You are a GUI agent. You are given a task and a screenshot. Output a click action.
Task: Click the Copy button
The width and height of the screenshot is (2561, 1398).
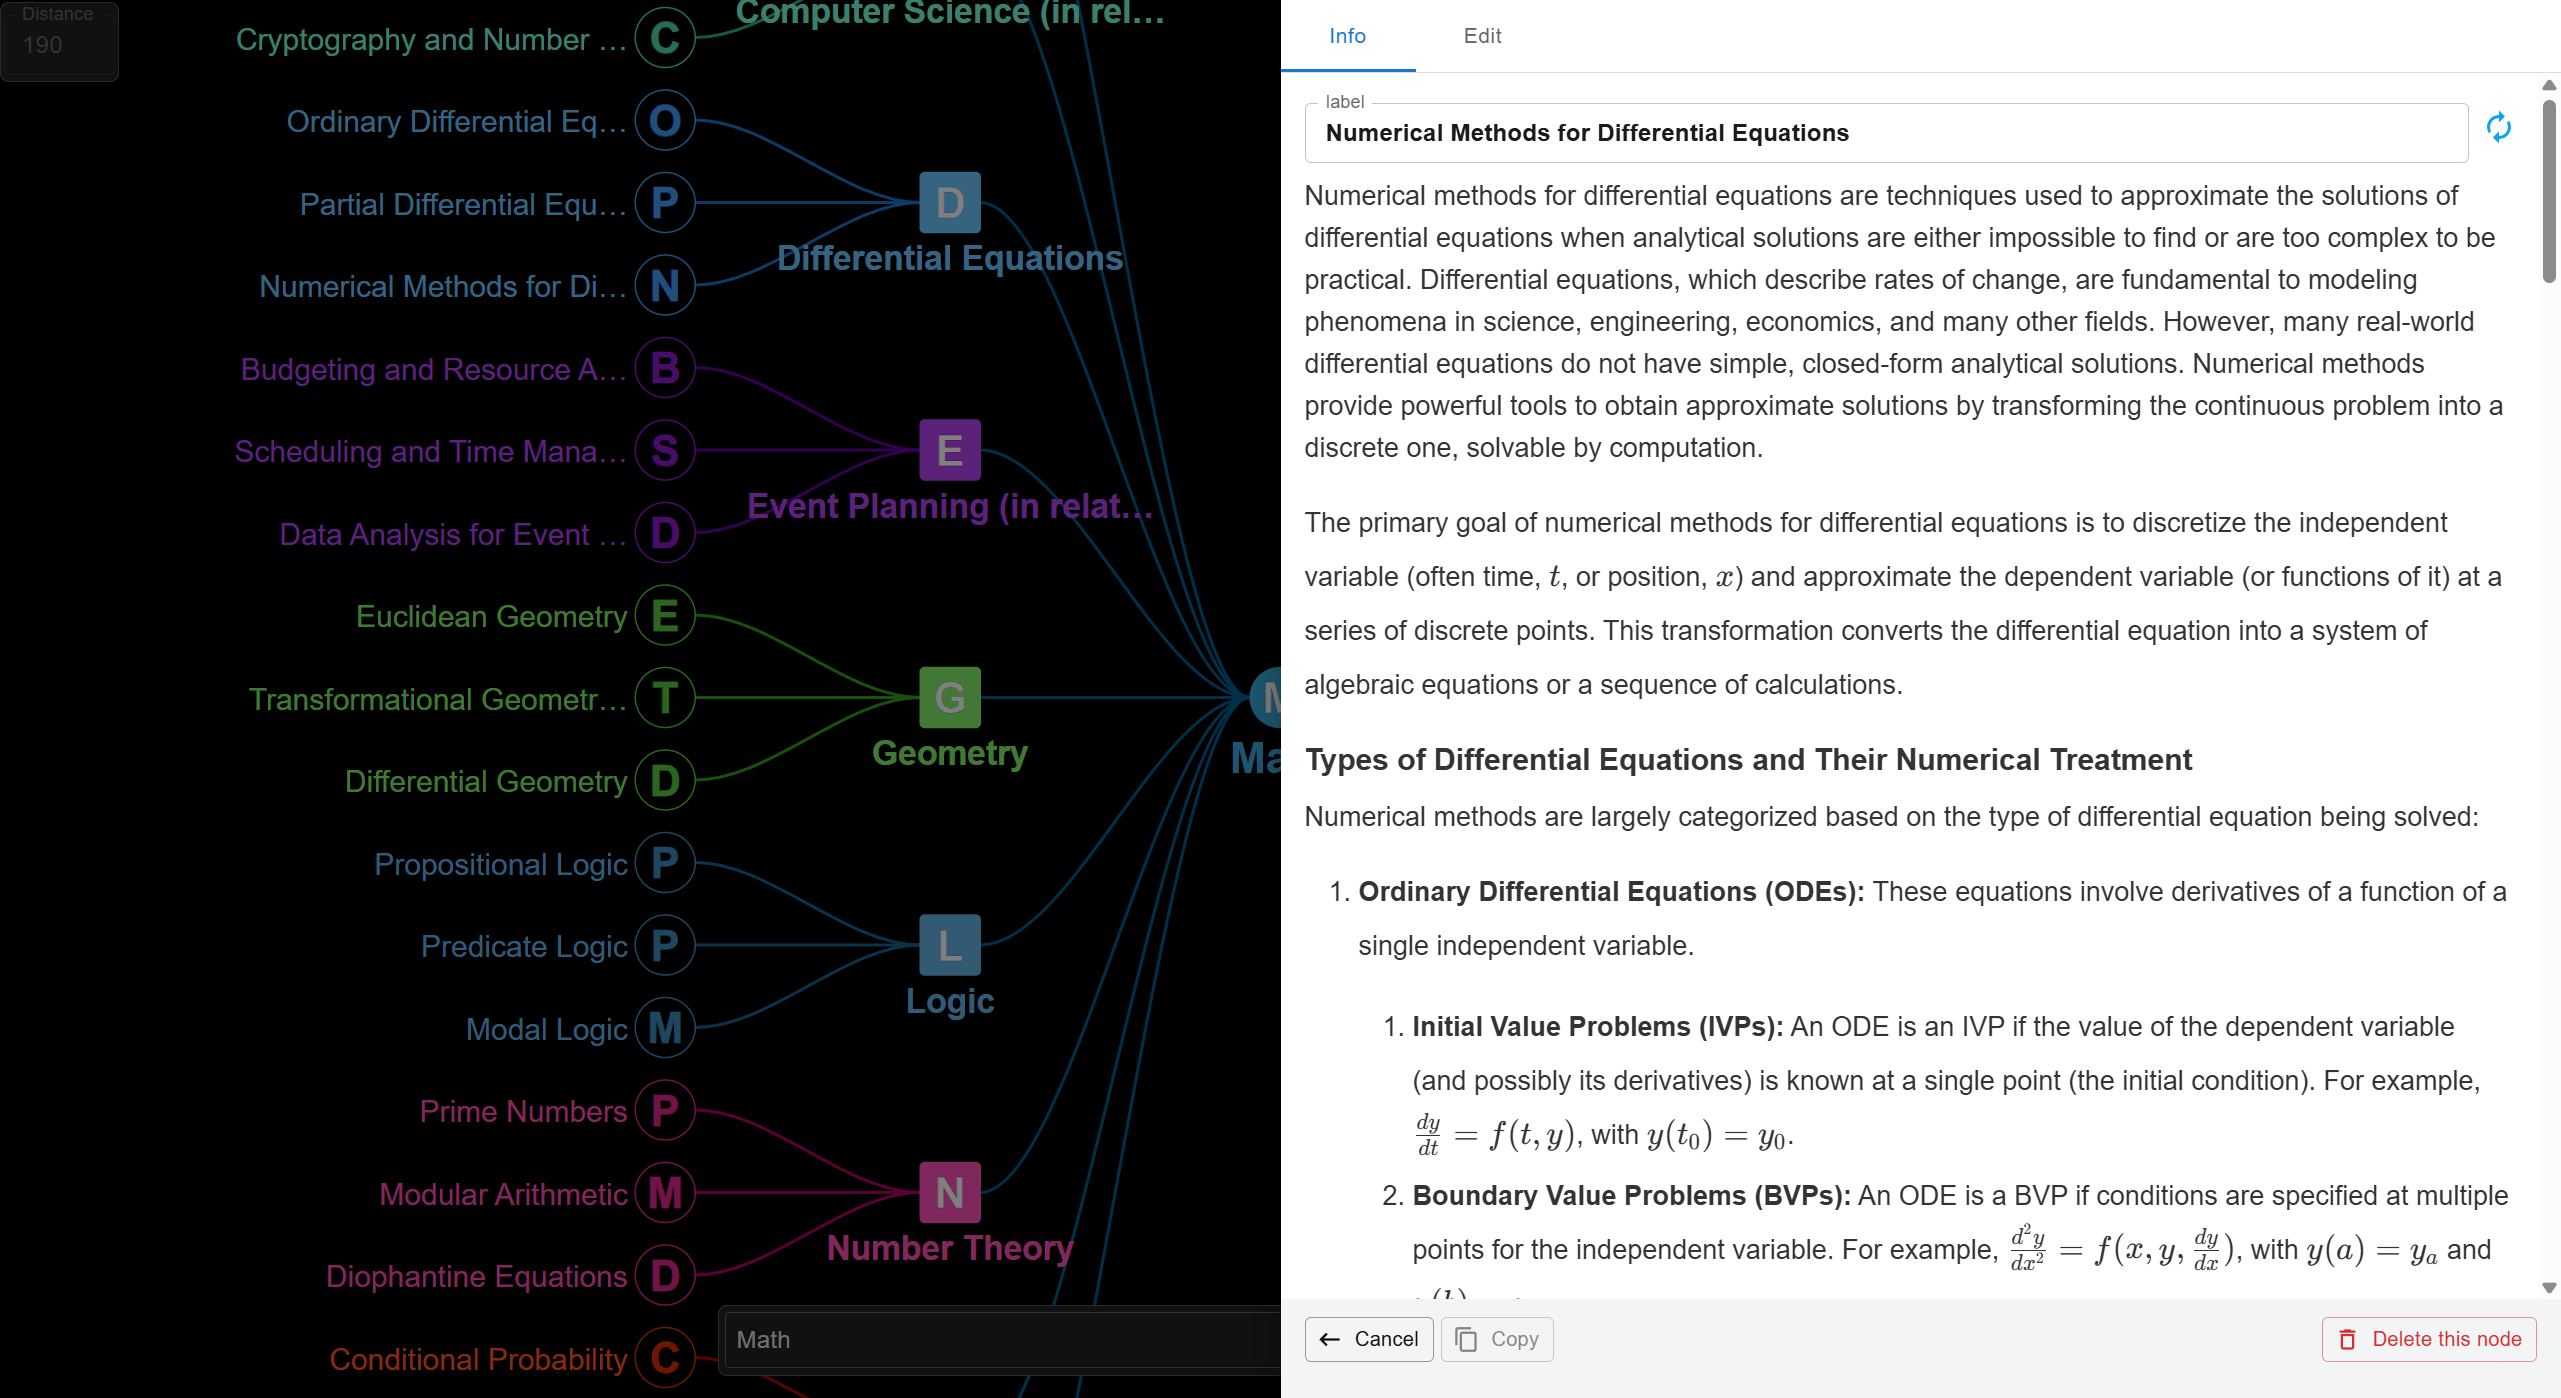(1497, 1339)
